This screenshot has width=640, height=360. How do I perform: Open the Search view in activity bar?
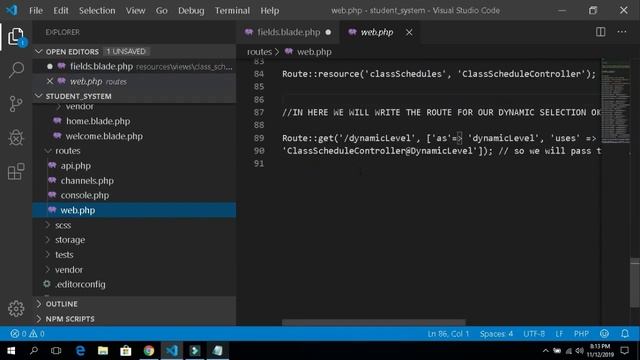point(16,70)
